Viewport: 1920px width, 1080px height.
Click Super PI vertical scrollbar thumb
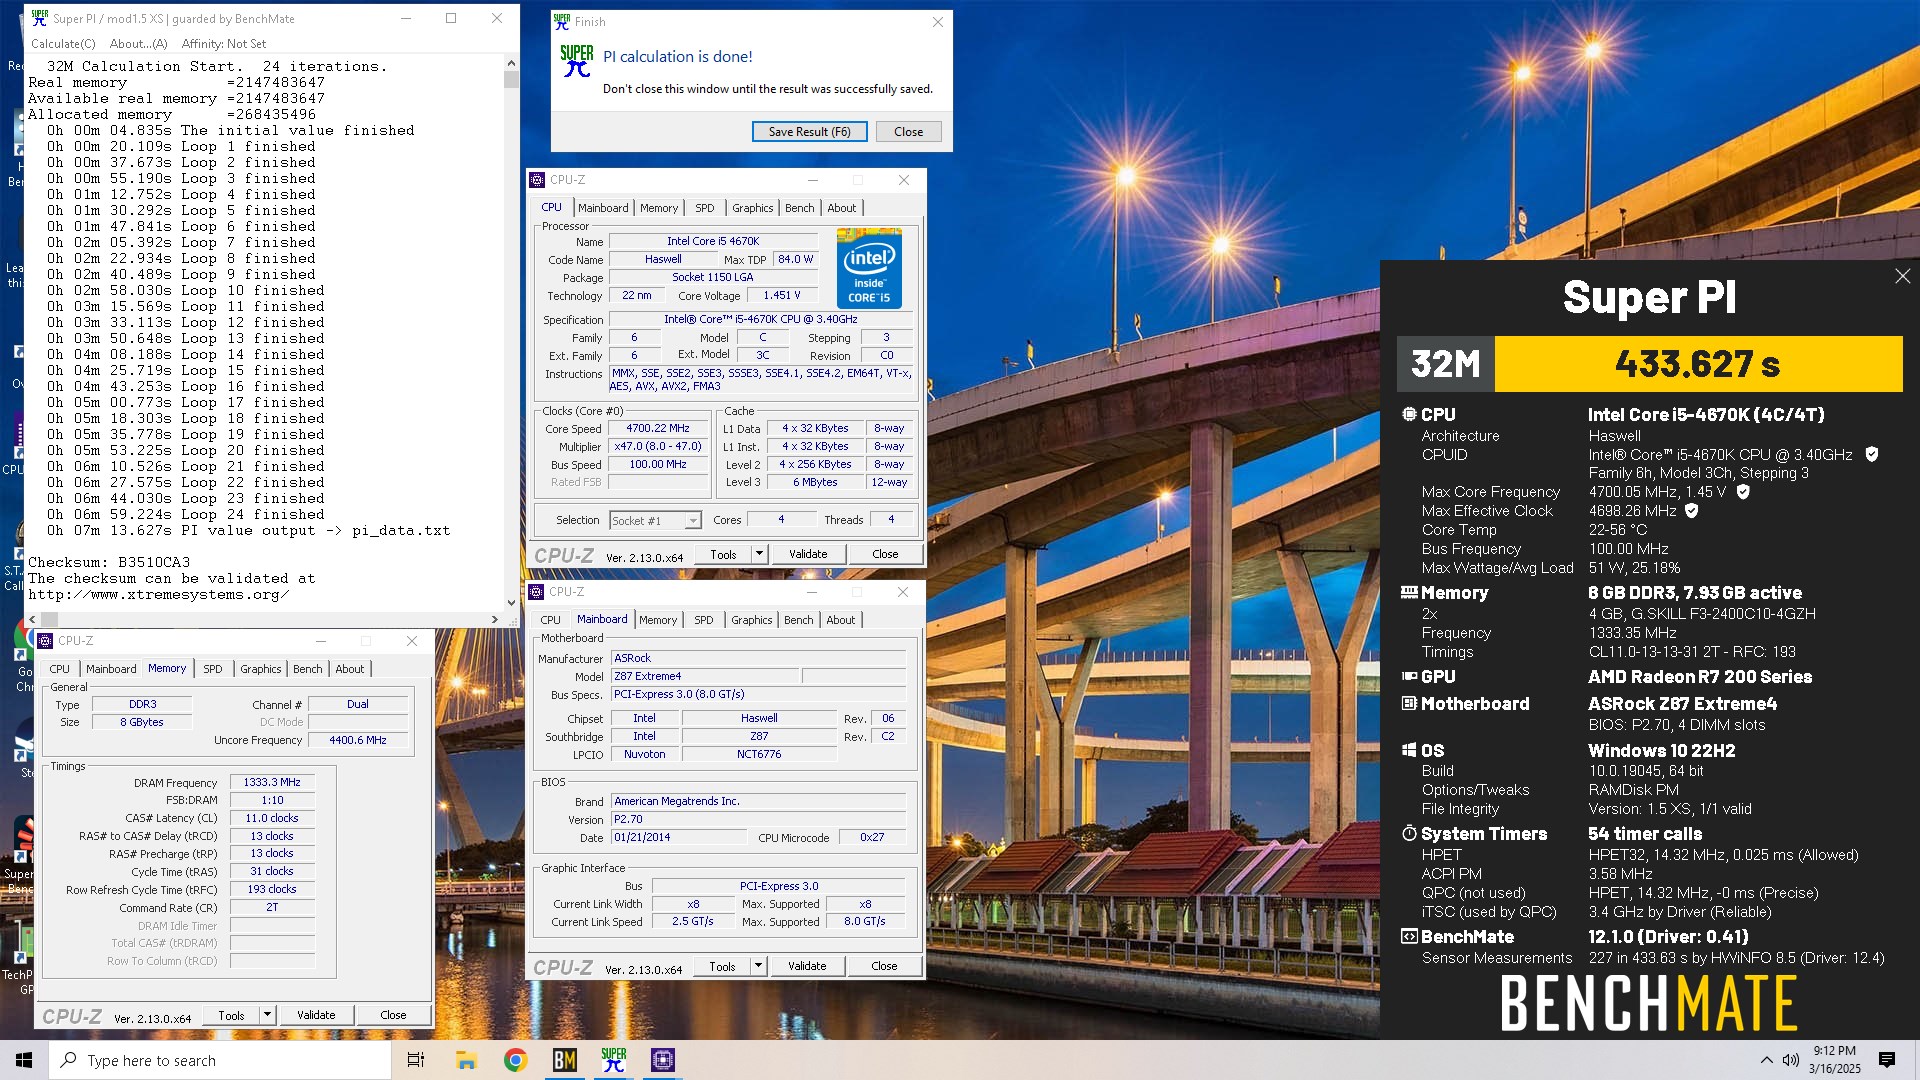[x=511, y=80]
